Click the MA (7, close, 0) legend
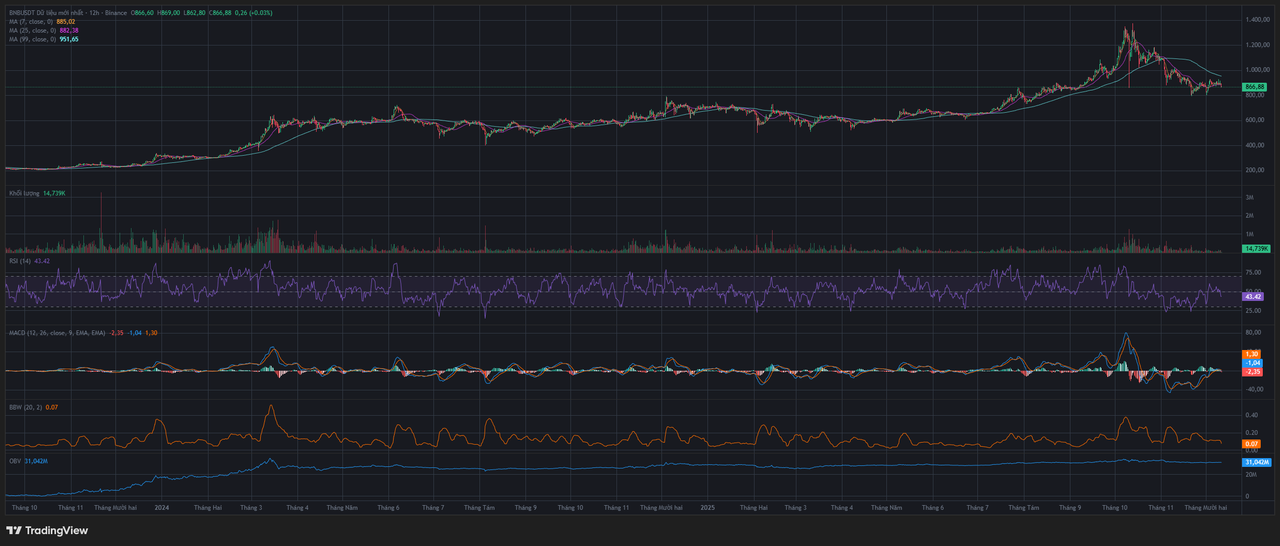 pyautogui.click(x=29, y=21)
